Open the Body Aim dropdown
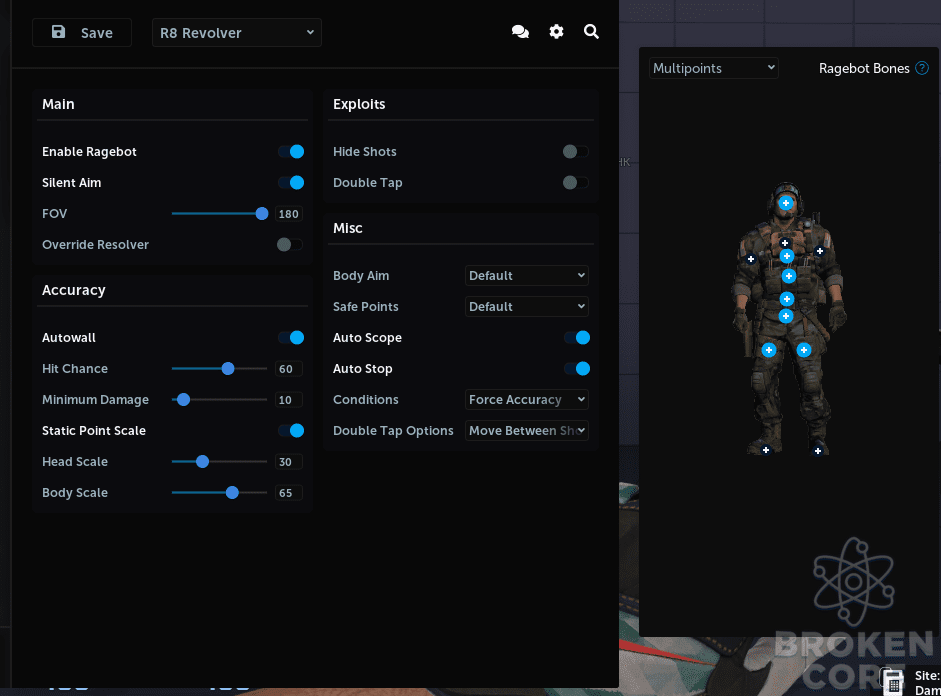This screenshot has width=941, height=696. click(x=527, y=275)
